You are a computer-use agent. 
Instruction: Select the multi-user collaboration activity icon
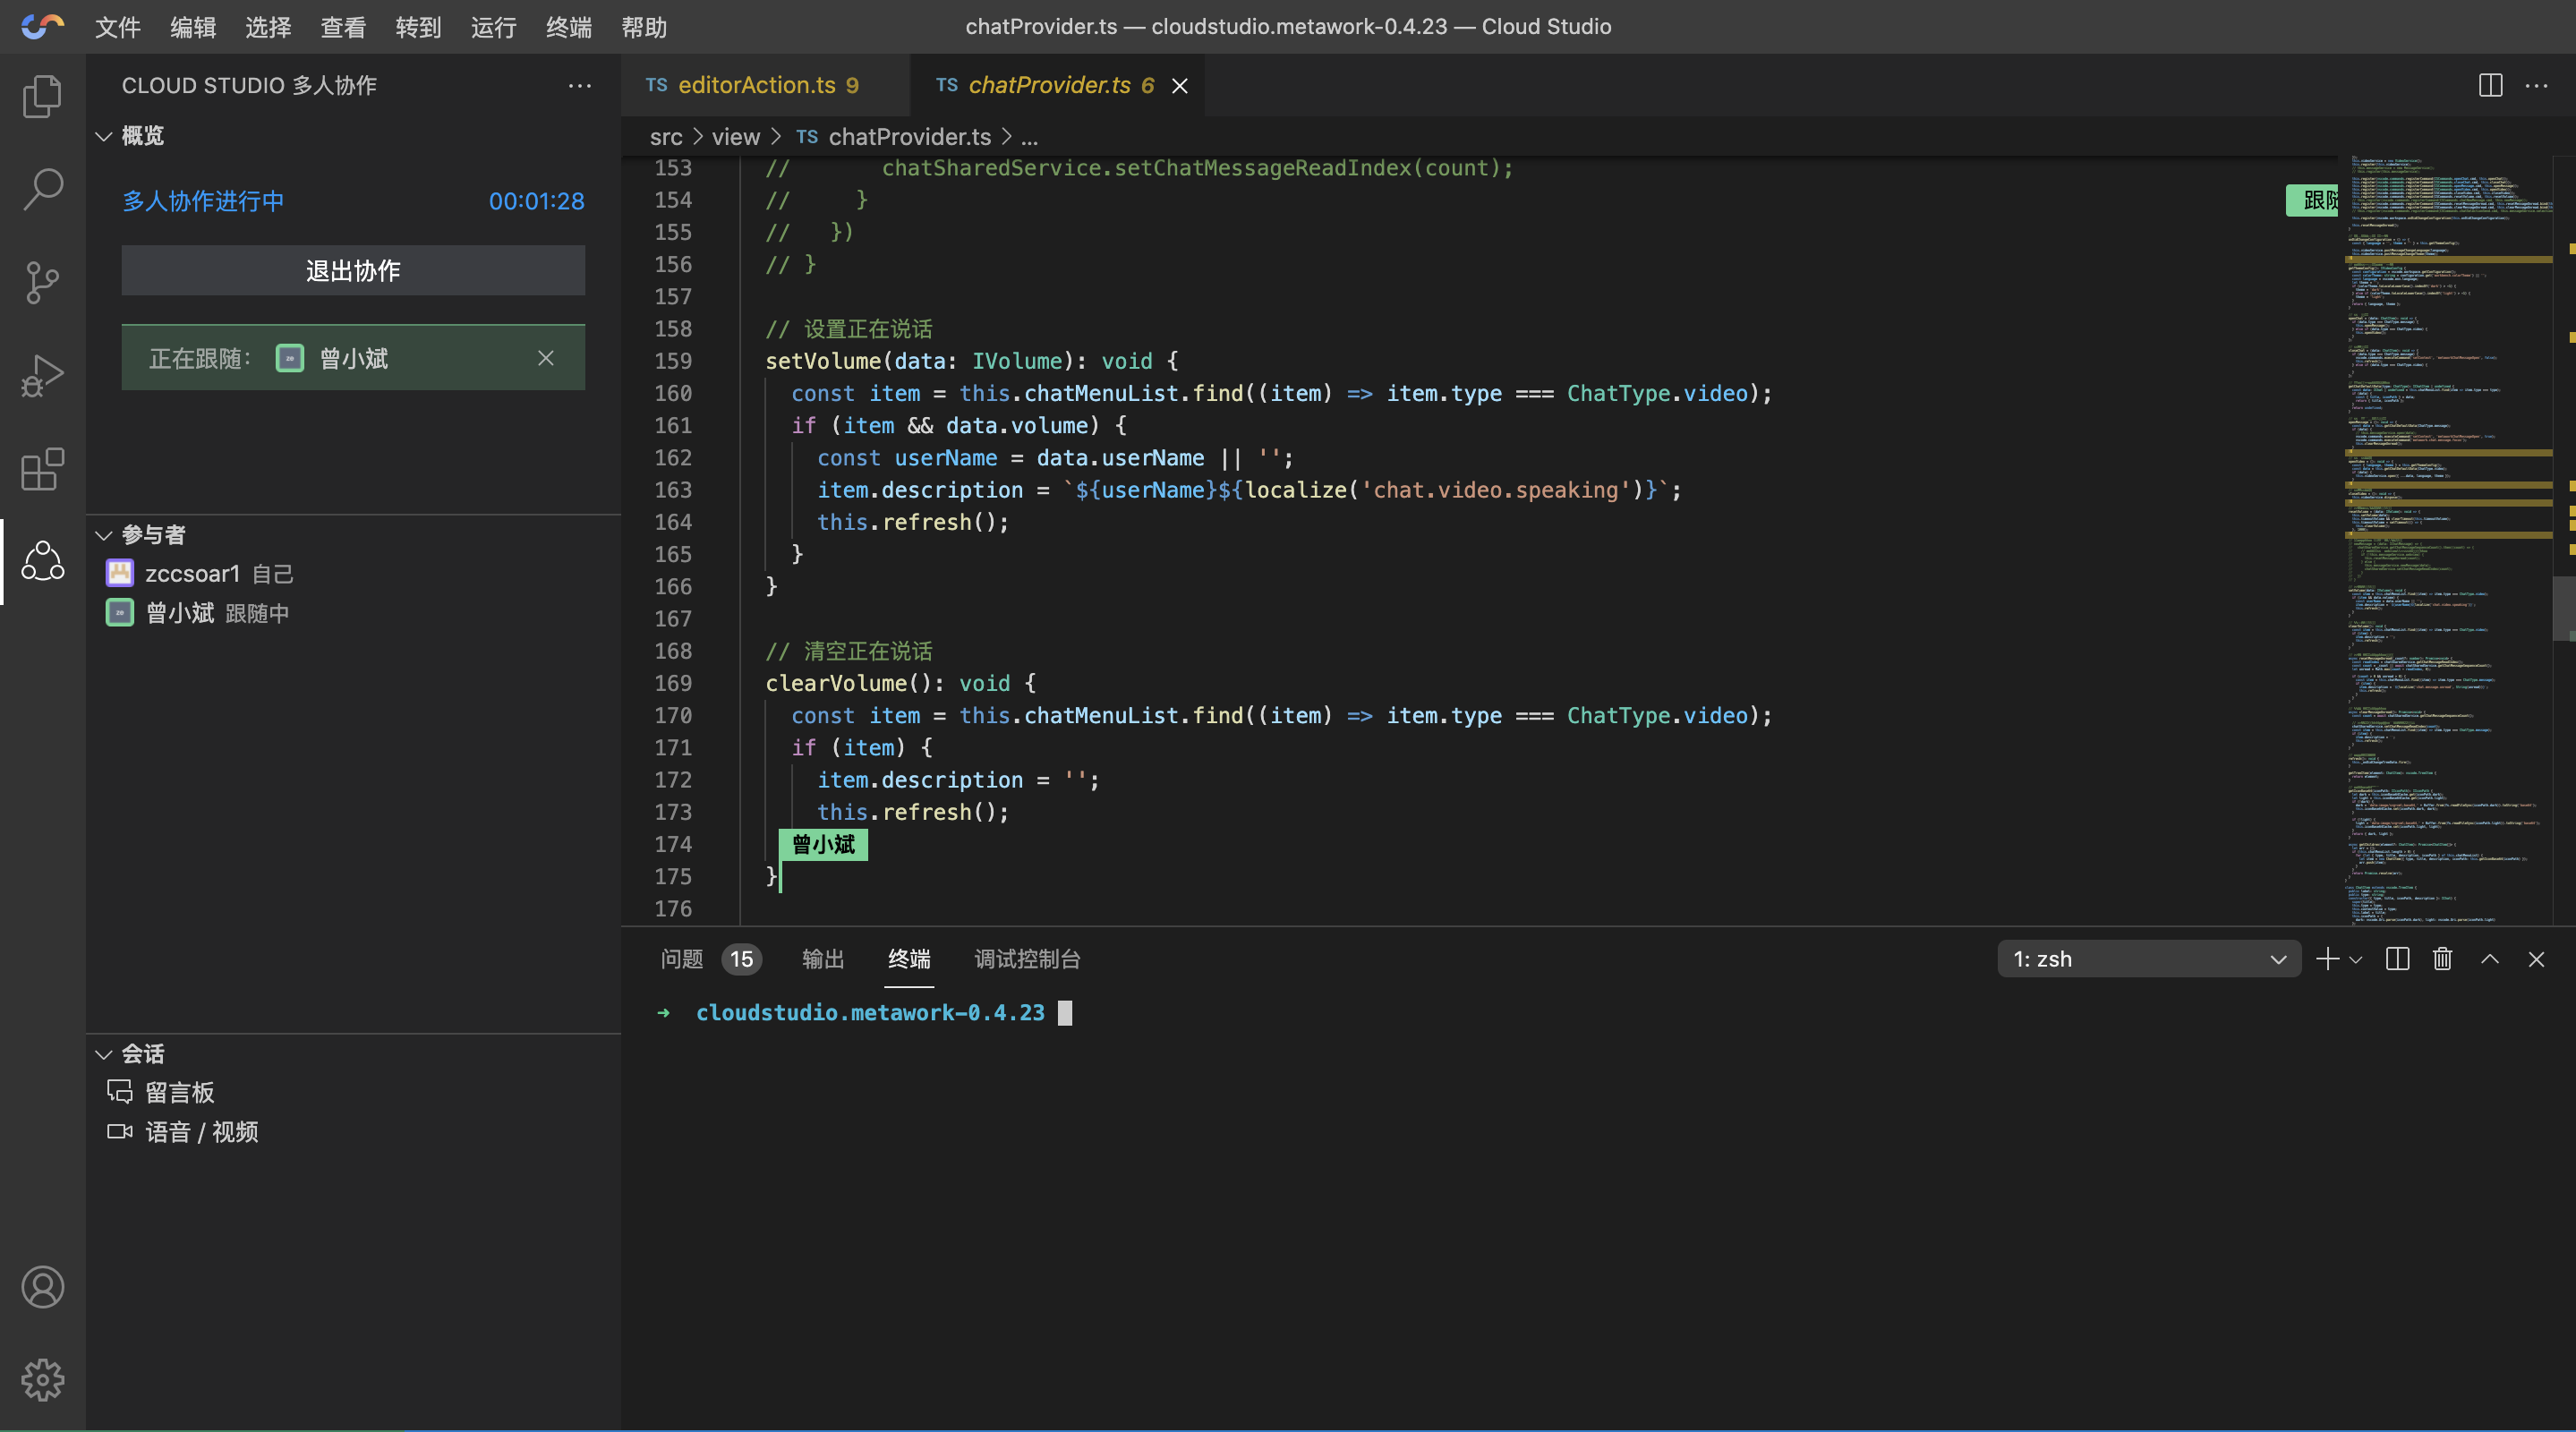42,561
